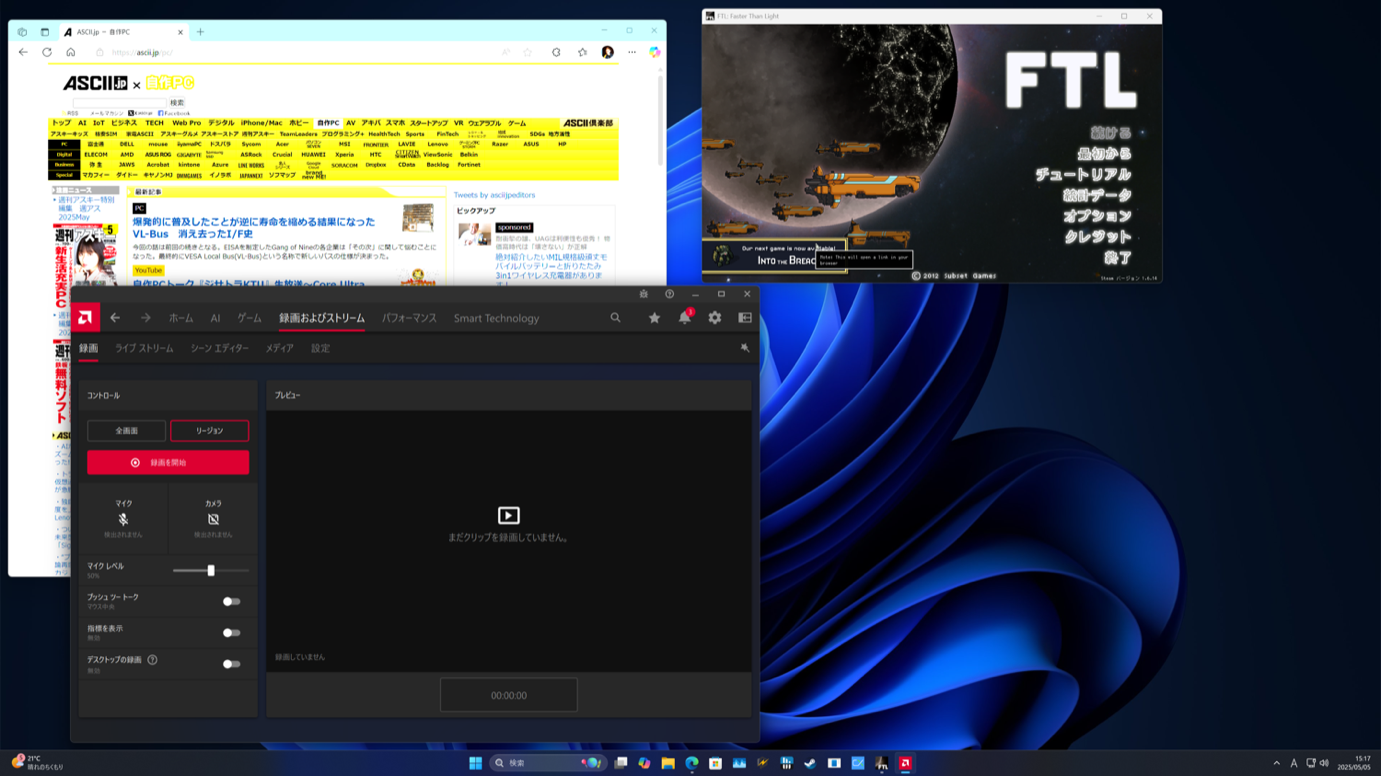
Task: Switch to the パフォーマンス tab
Action: (409, 318)
